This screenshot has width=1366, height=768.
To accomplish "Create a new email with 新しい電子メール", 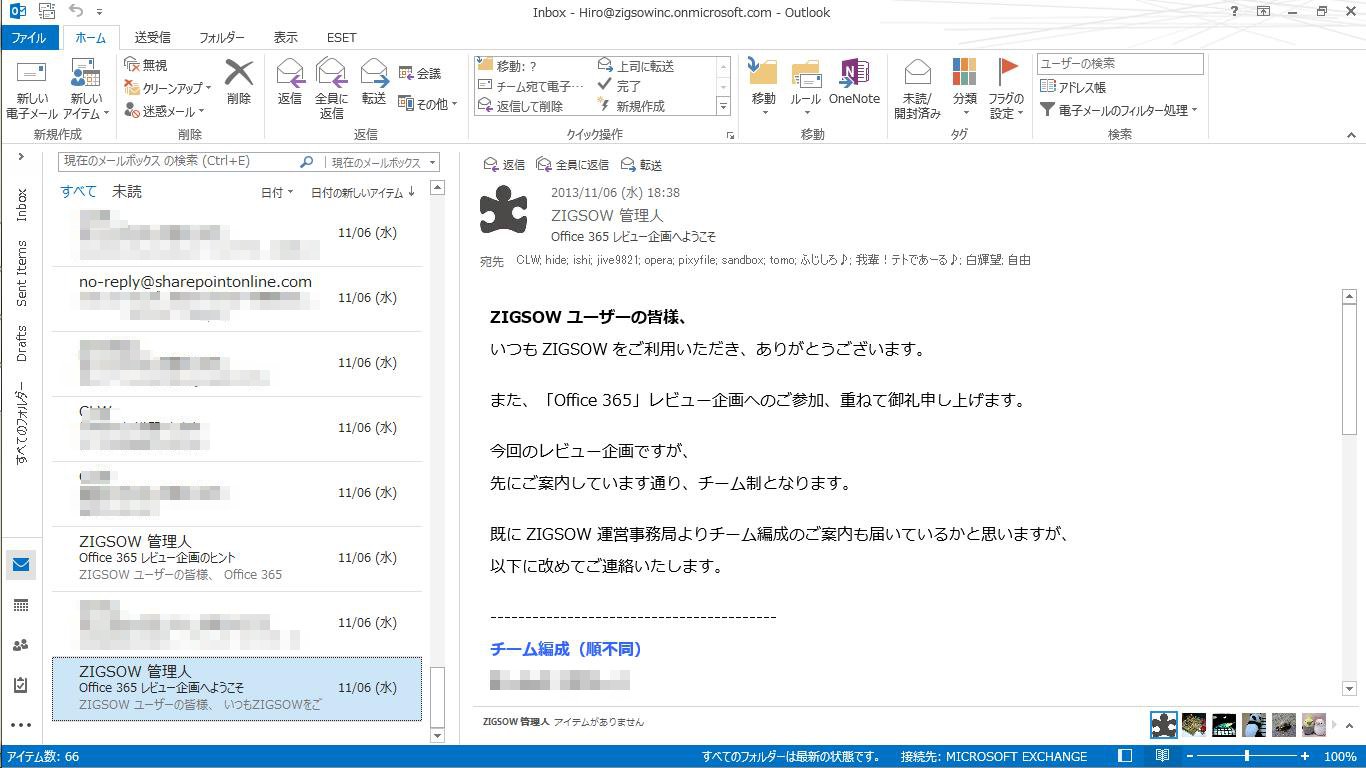I will (x=32, y=90).
